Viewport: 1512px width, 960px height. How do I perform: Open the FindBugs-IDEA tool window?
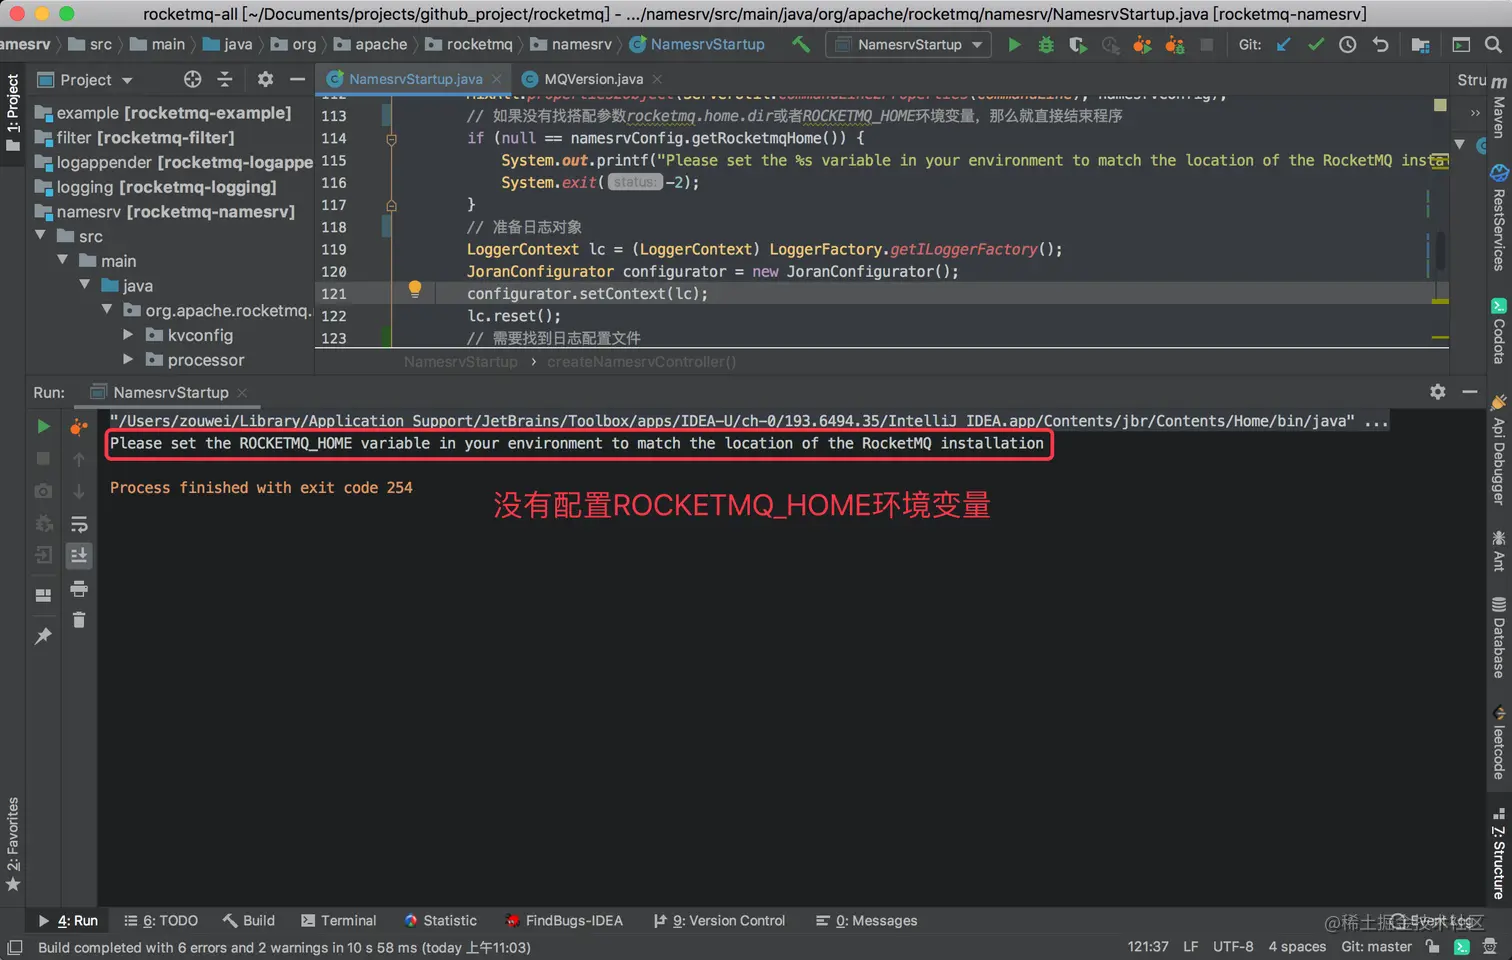pos(564,921)
